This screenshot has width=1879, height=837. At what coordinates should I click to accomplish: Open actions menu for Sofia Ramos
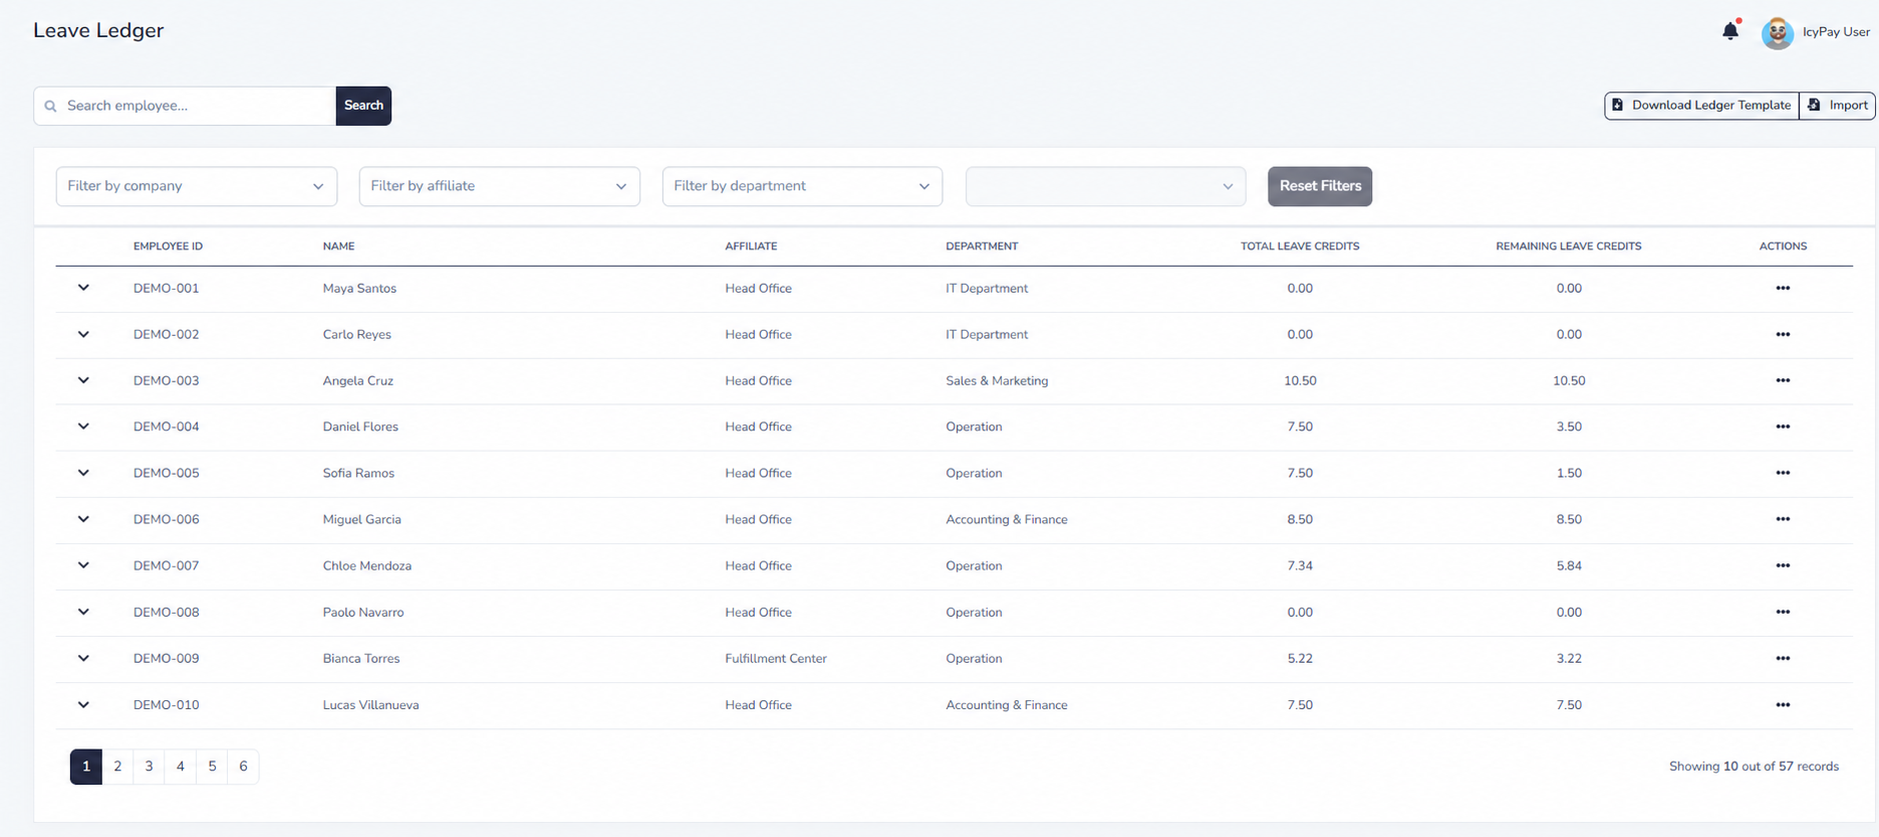pos(1782,473)
